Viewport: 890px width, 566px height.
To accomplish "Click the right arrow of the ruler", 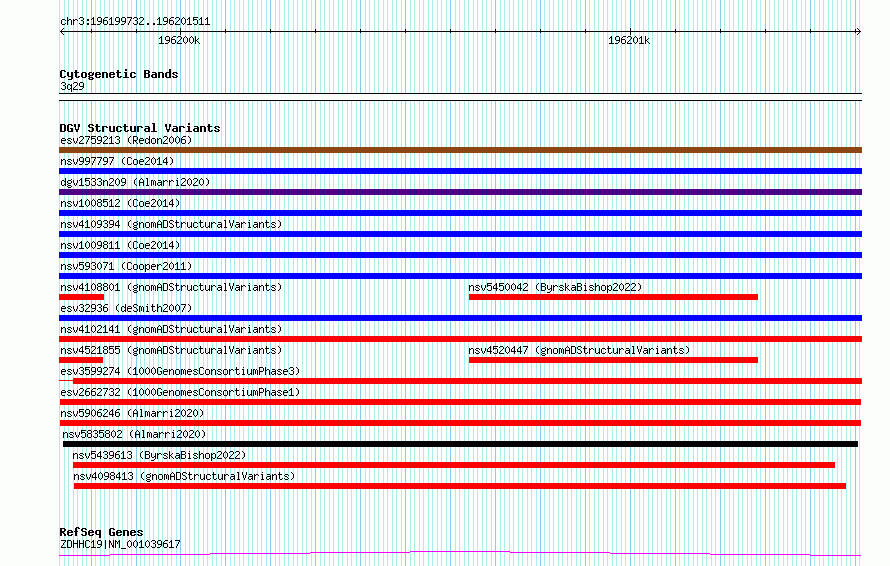I will point(859,32).
